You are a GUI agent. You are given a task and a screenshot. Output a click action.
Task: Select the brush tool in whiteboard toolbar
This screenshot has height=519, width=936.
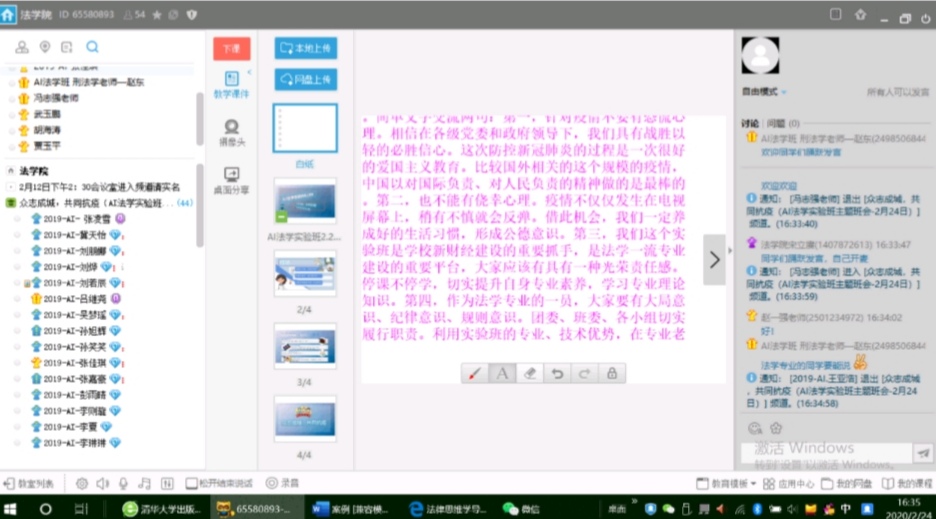(x=475, y=373)
